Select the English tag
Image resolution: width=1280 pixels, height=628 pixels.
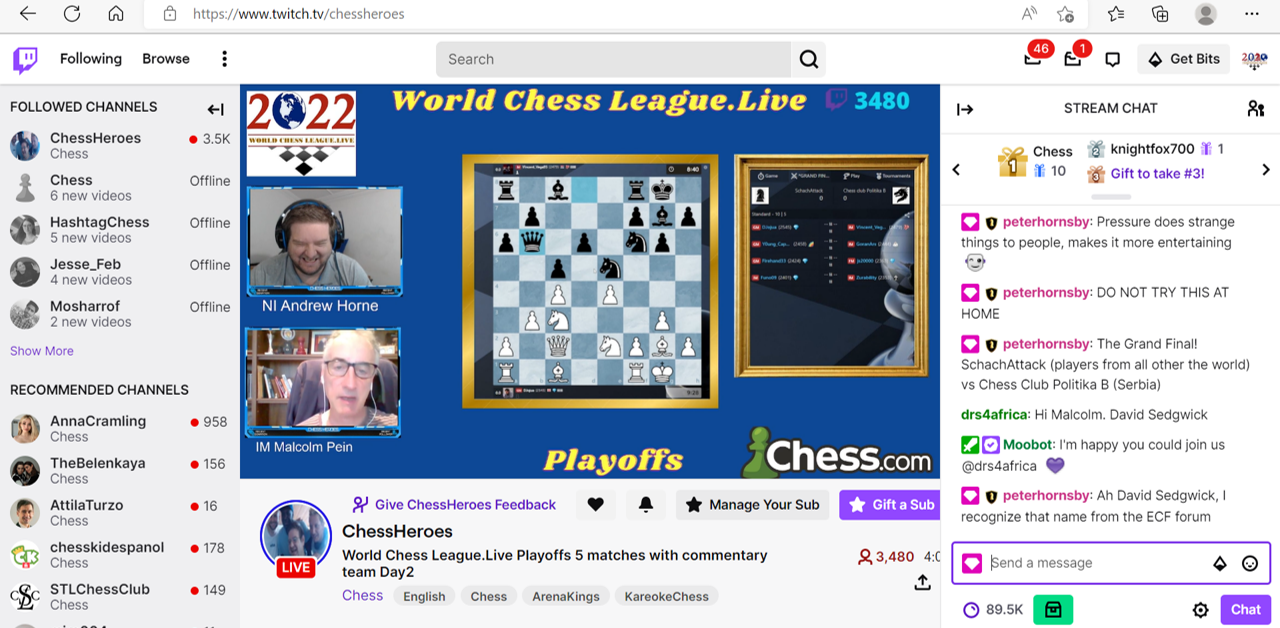click(x=424, y=596)
